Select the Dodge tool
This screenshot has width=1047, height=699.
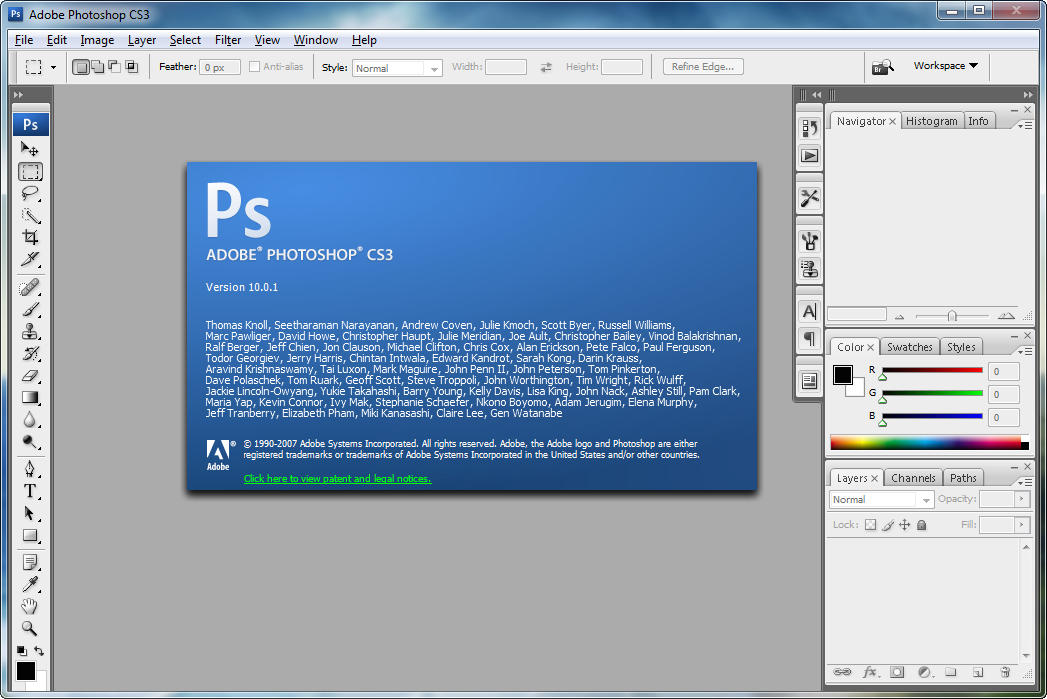point(30,442)
